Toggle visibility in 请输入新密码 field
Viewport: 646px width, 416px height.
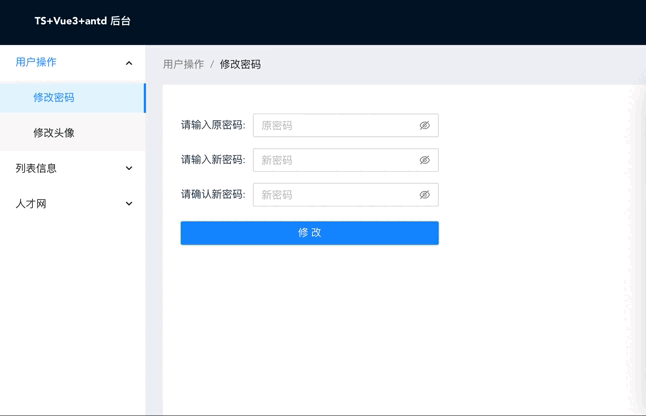point(424,160)
